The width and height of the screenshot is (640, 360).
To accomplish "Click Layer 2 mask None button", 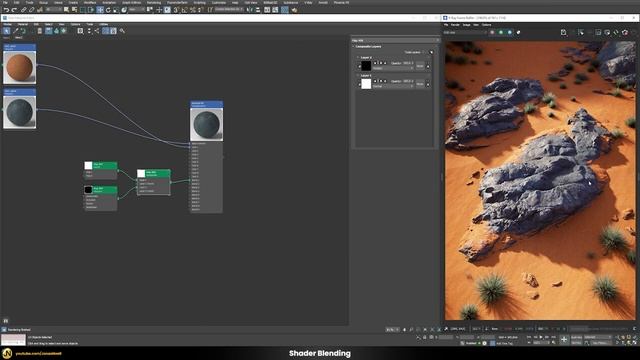I will coord(420,66).
